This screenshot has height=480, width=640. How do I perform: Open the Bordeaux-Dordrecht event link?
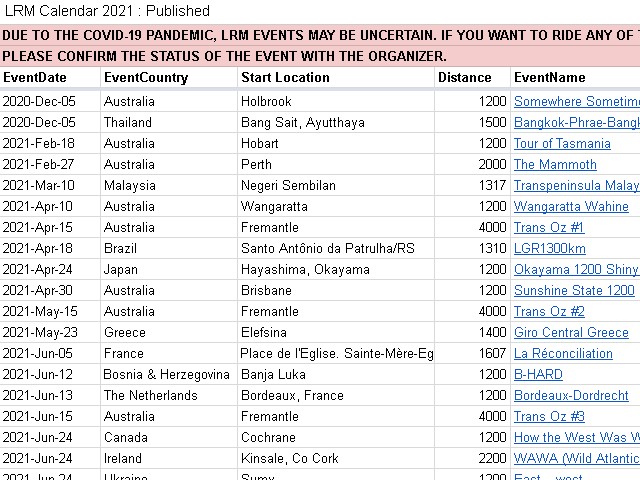571,396
